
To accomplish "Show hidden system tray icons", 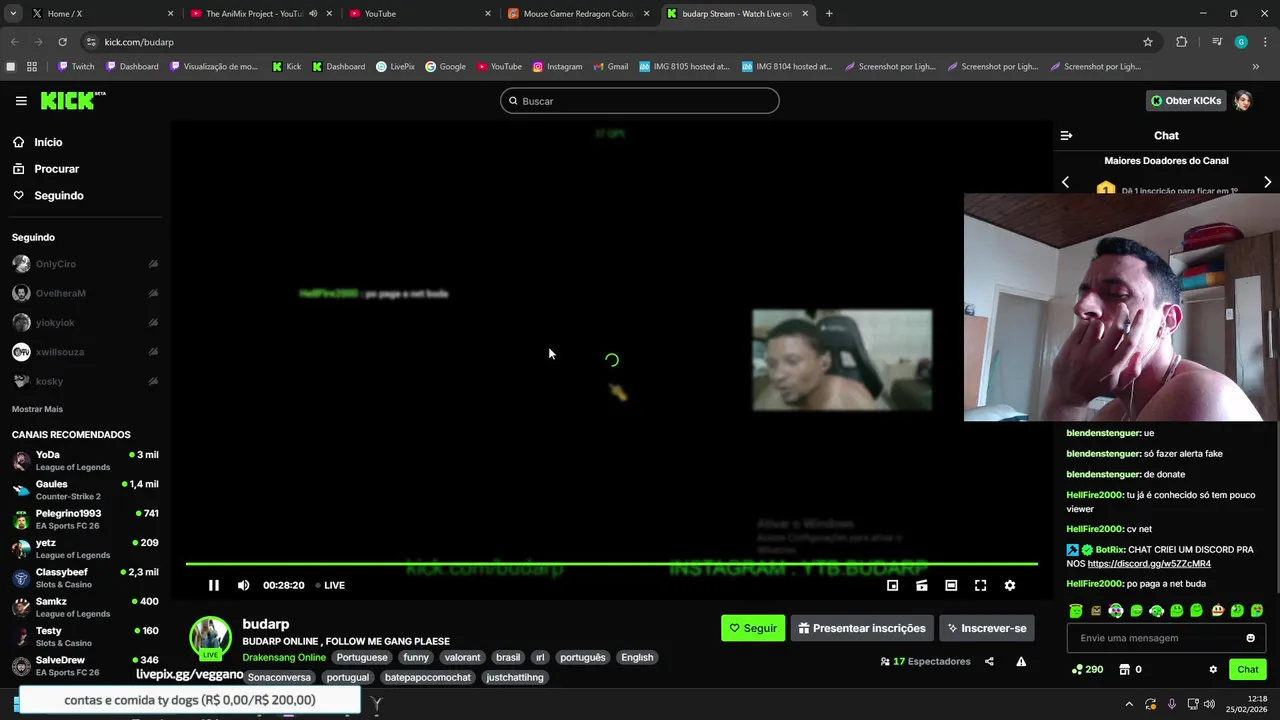I will pos(1129,704).
